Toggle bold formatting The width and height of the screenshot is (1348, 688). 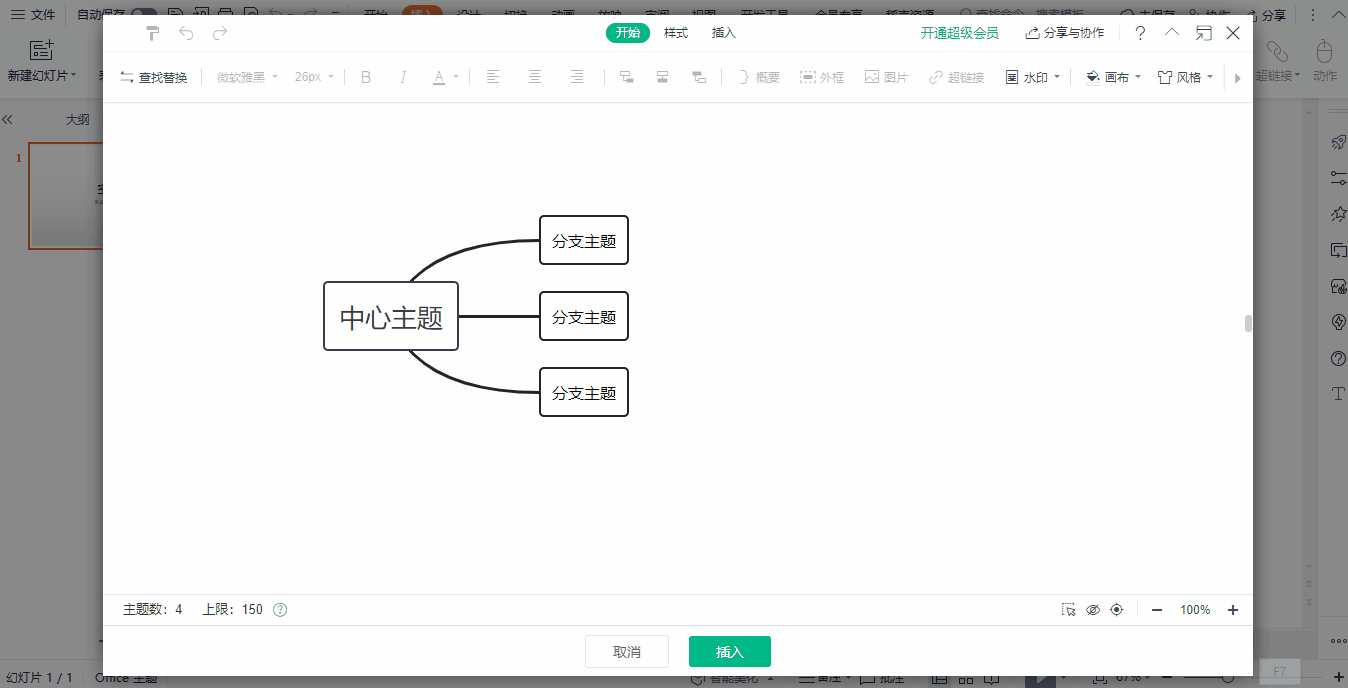click(366, 77)
